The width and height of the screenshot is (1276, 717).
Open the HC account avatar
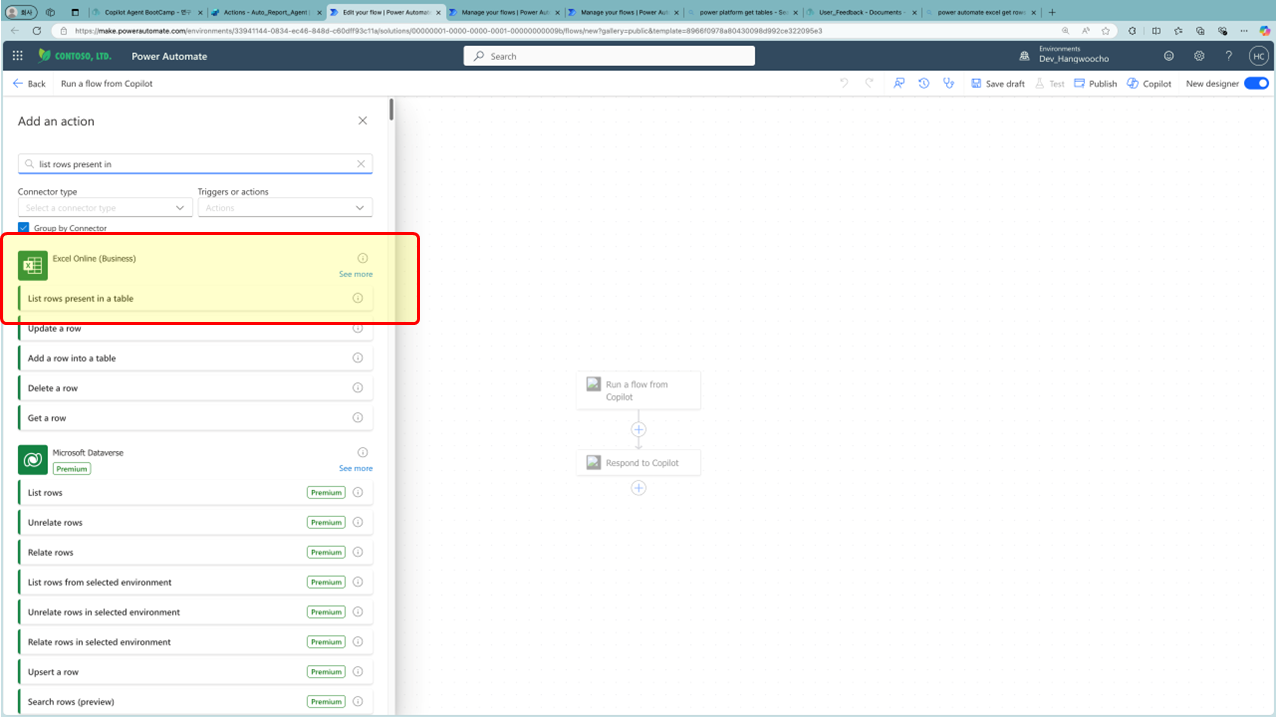[1258, 56]
